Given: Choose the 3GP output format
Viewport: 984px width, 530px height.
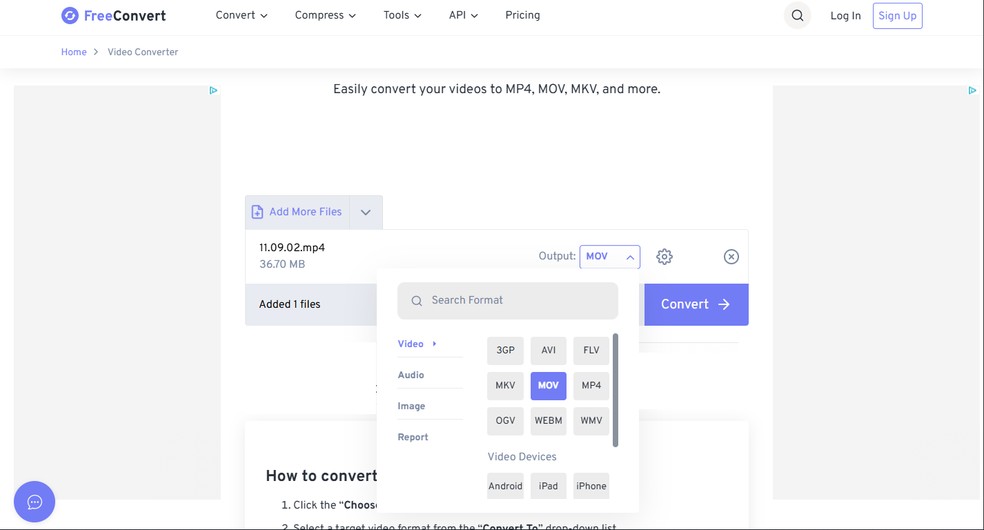Looking at the screenshot, I should click(x=505, y=351).
